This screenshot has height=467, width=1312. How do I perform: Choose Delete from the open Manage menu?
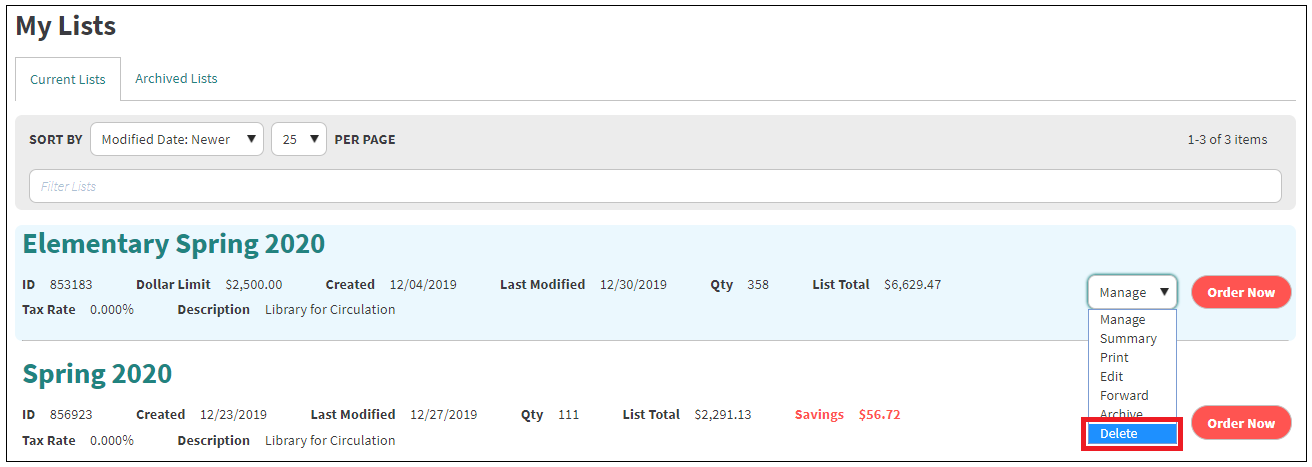click(1132, 434)
